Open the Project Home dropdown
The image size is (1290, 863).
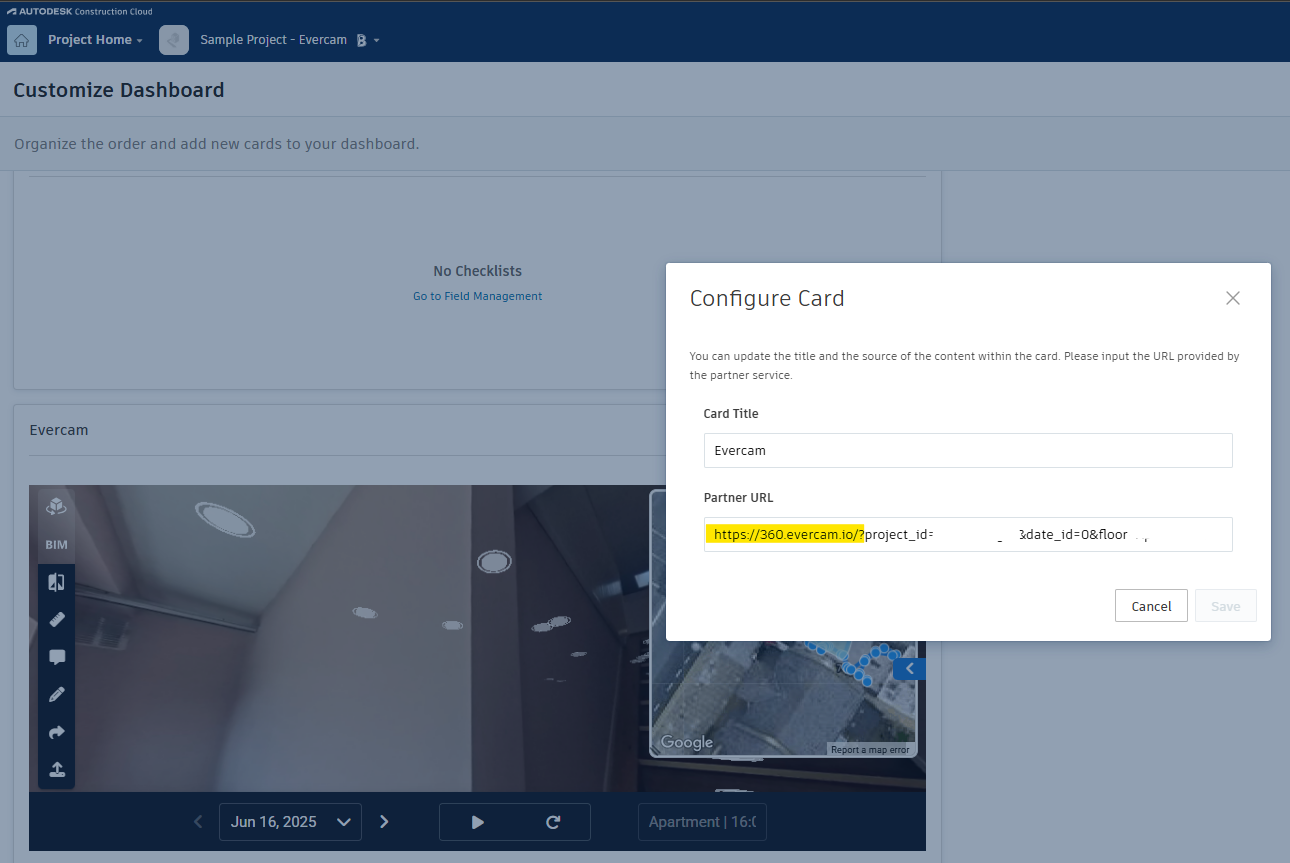point(95,40)
